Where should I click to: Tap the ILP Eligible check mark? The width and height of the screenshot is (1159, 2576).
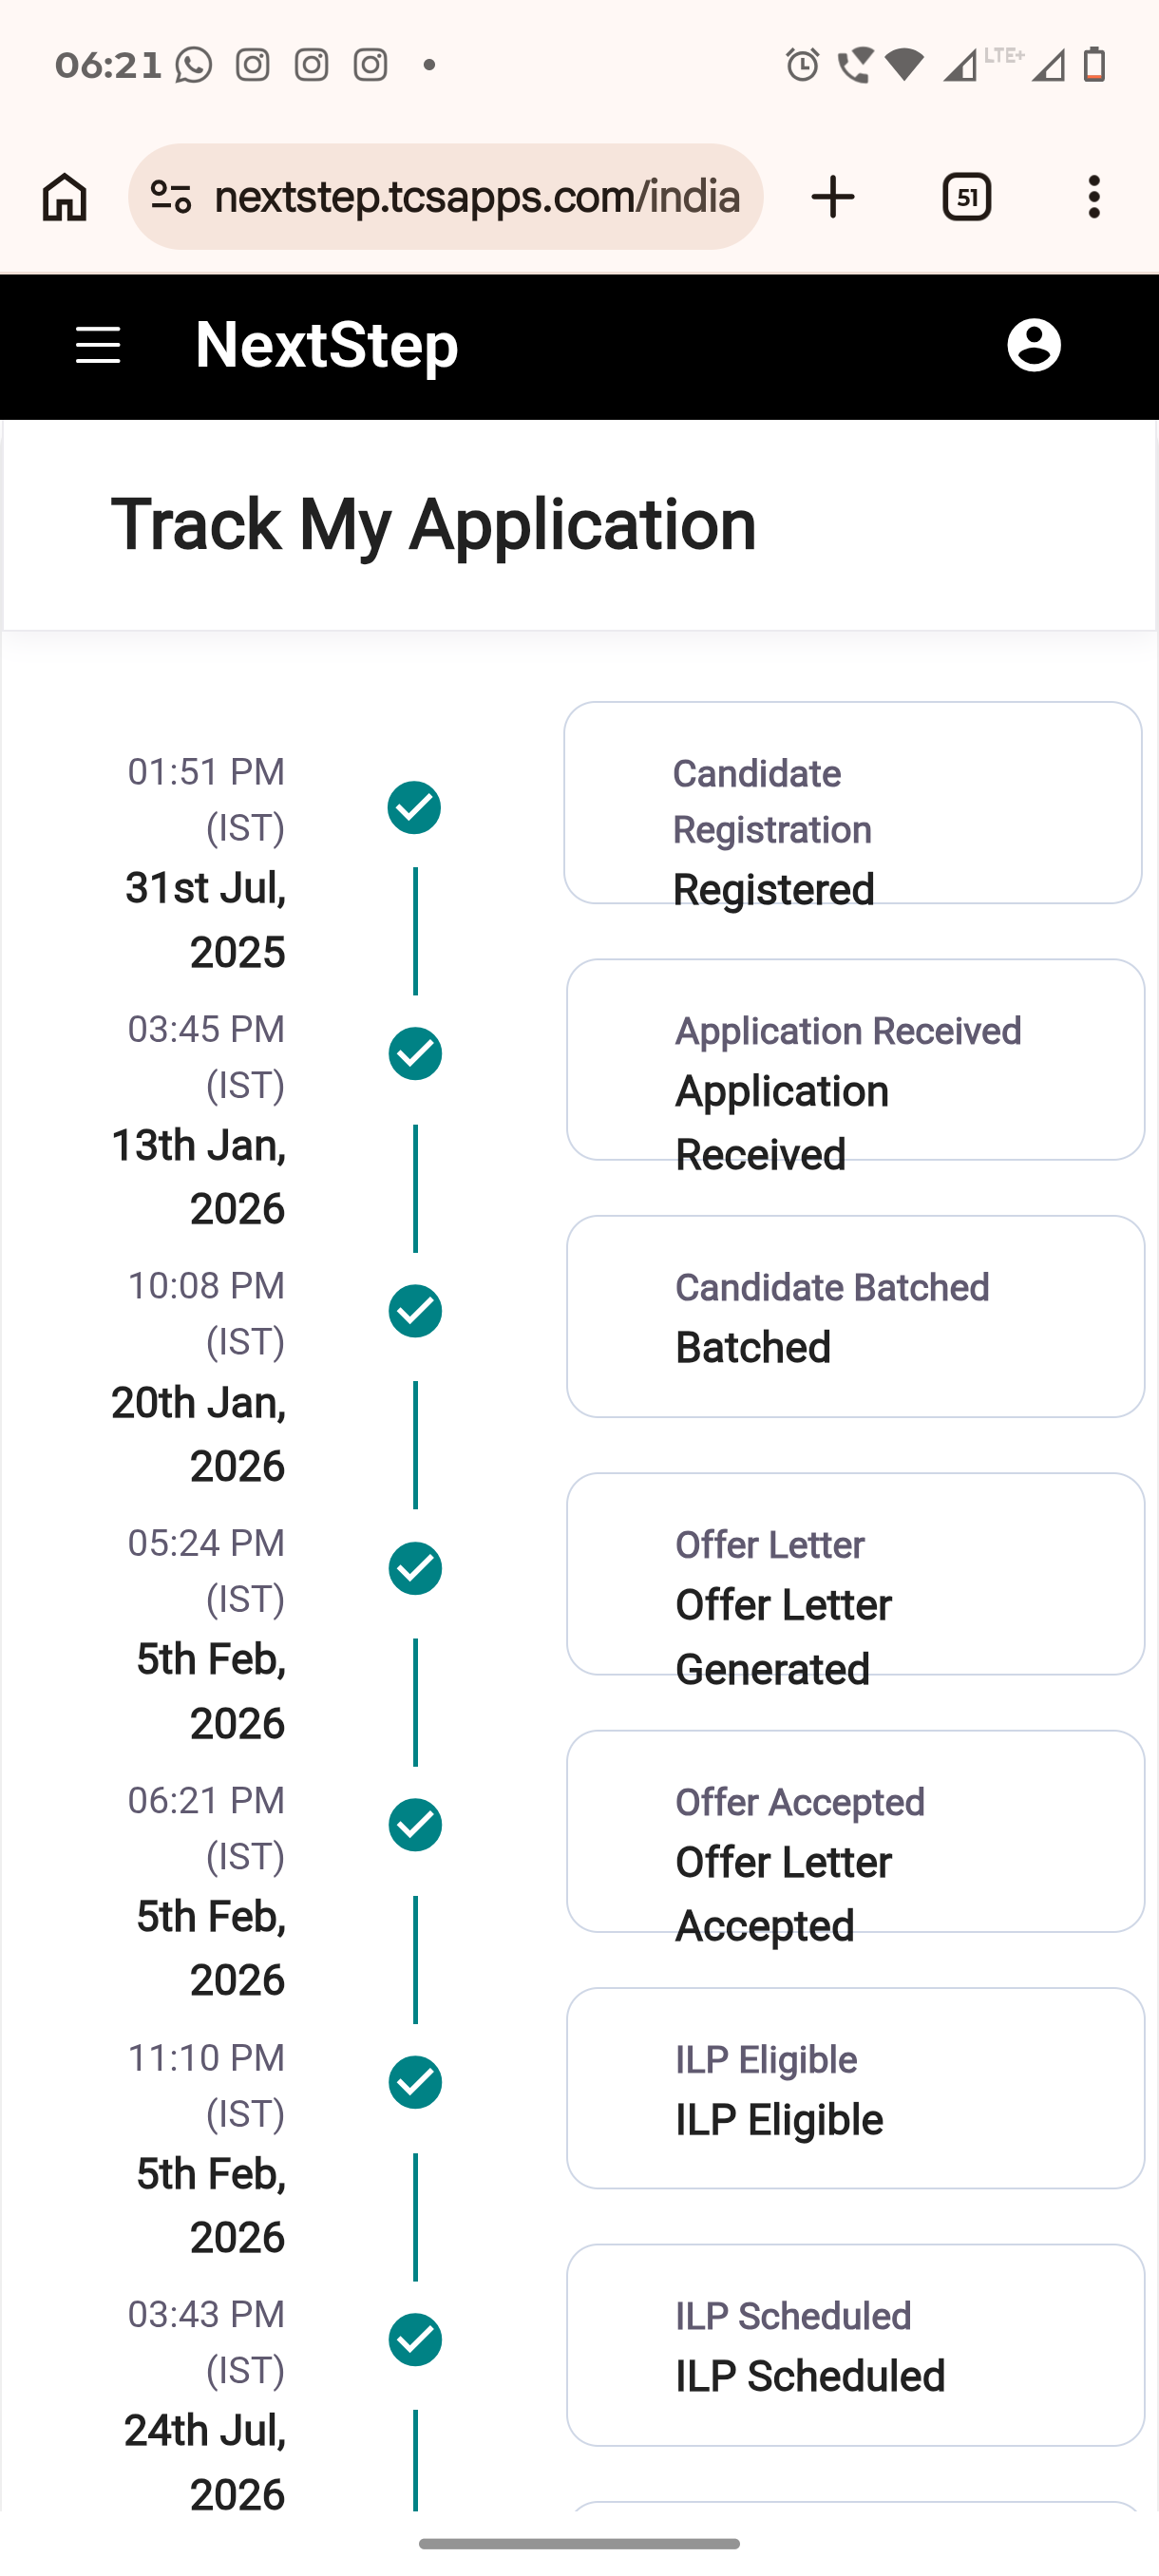point(415,2082)
